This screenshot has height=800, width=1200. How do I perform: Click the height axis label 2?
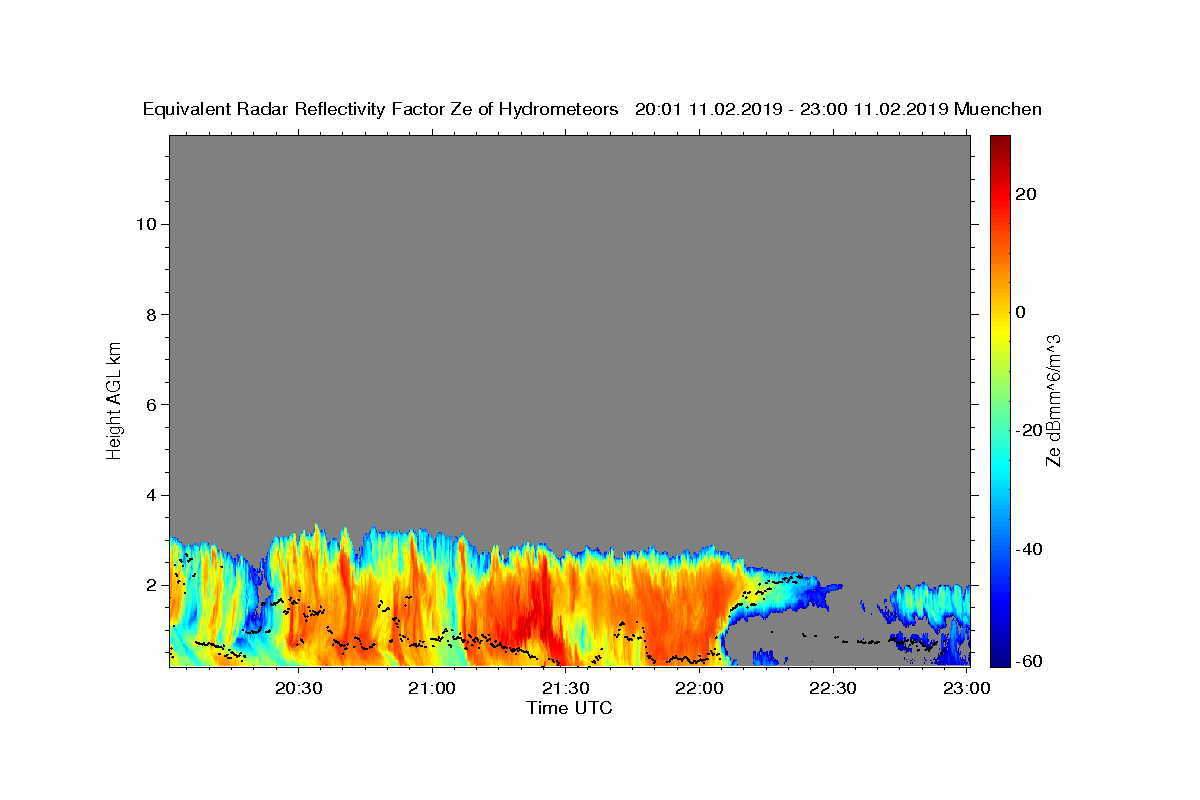tap(149, 585)
